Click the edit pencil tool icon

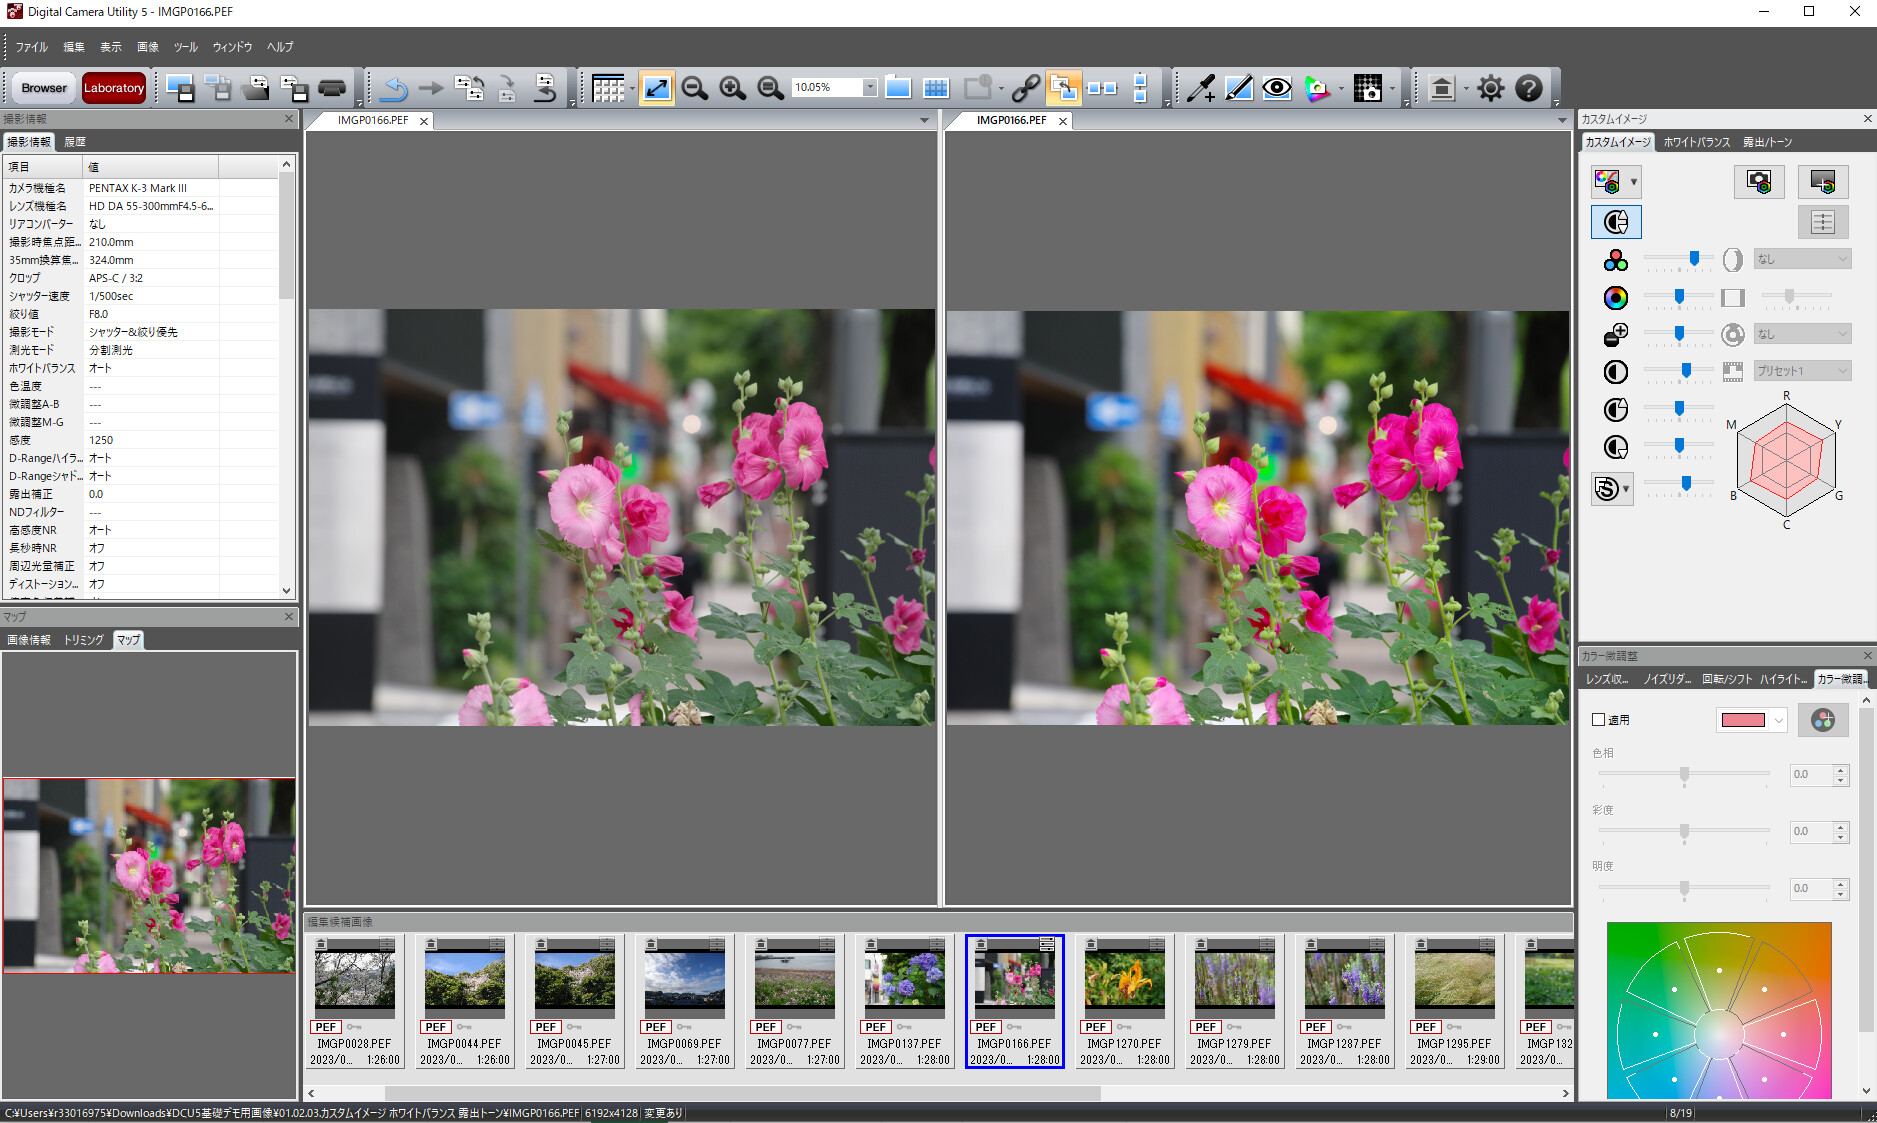[1238, 88]
